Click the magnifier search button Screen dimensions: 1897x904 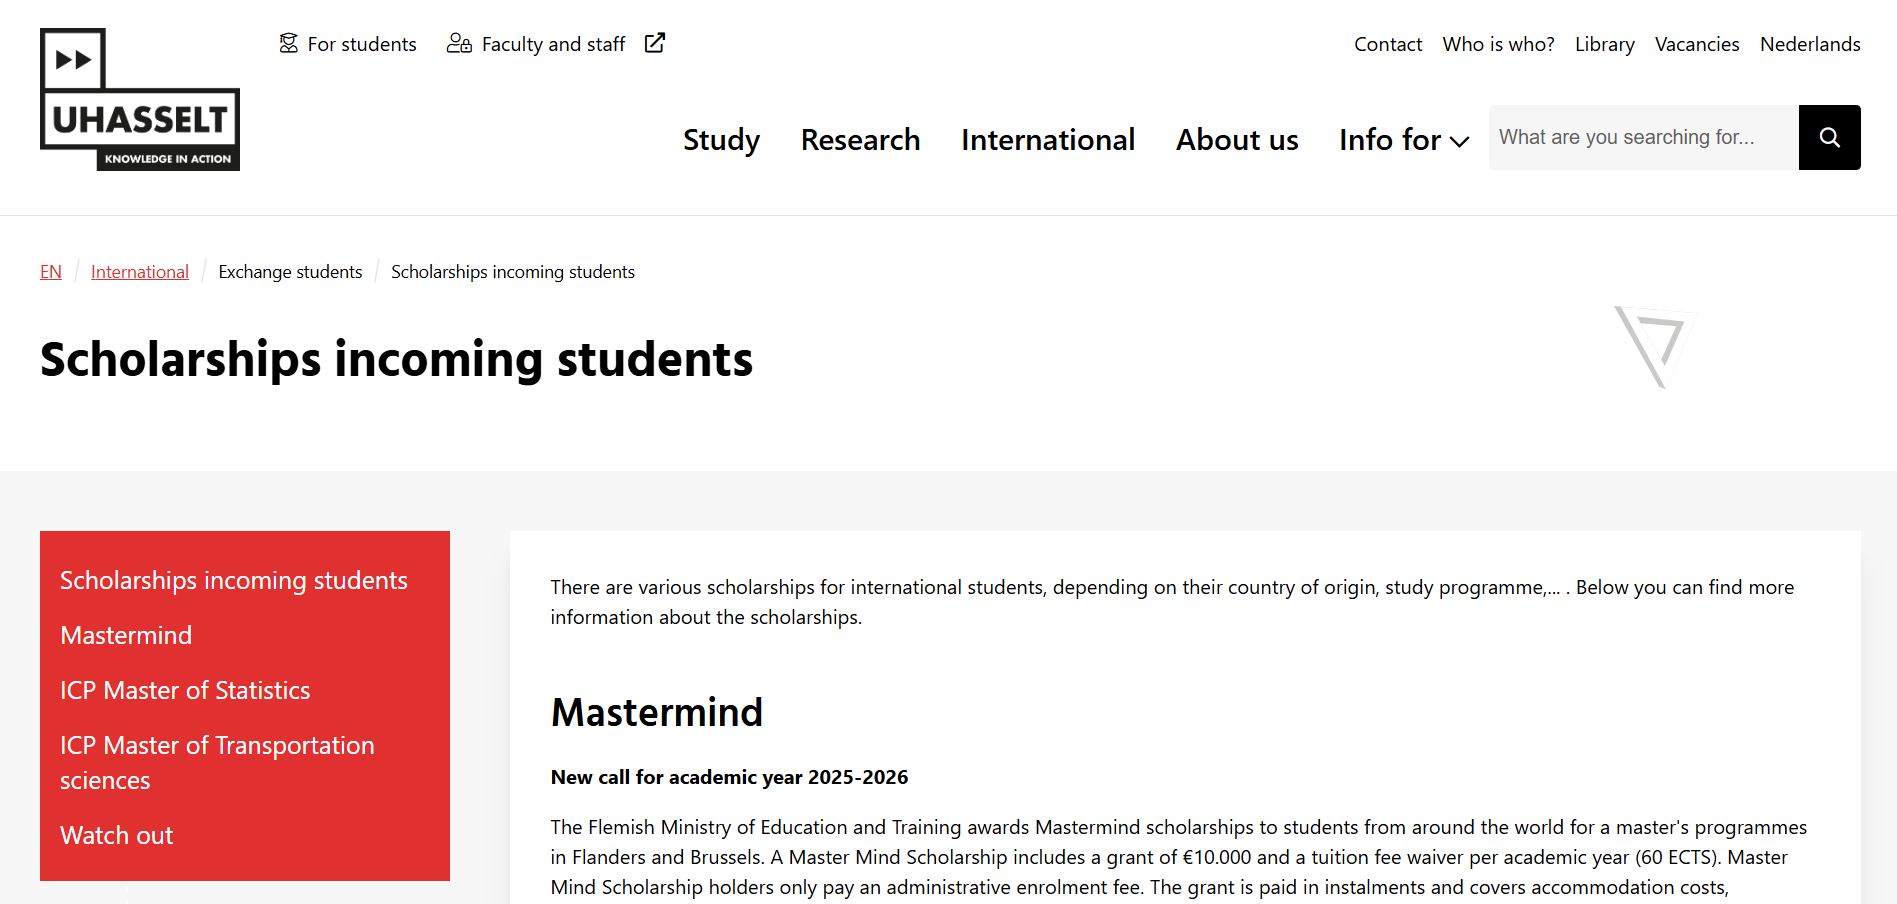[1829, 138]
